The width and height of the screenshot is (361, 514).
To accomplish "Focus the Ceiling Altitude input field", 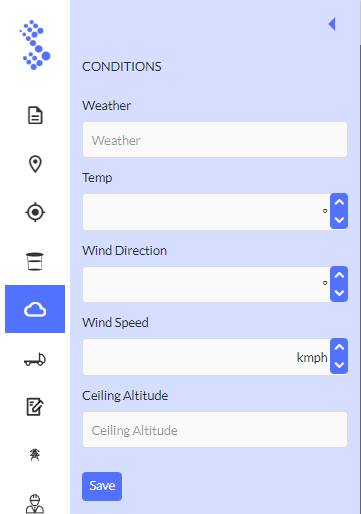I will [x=215, y=430].
